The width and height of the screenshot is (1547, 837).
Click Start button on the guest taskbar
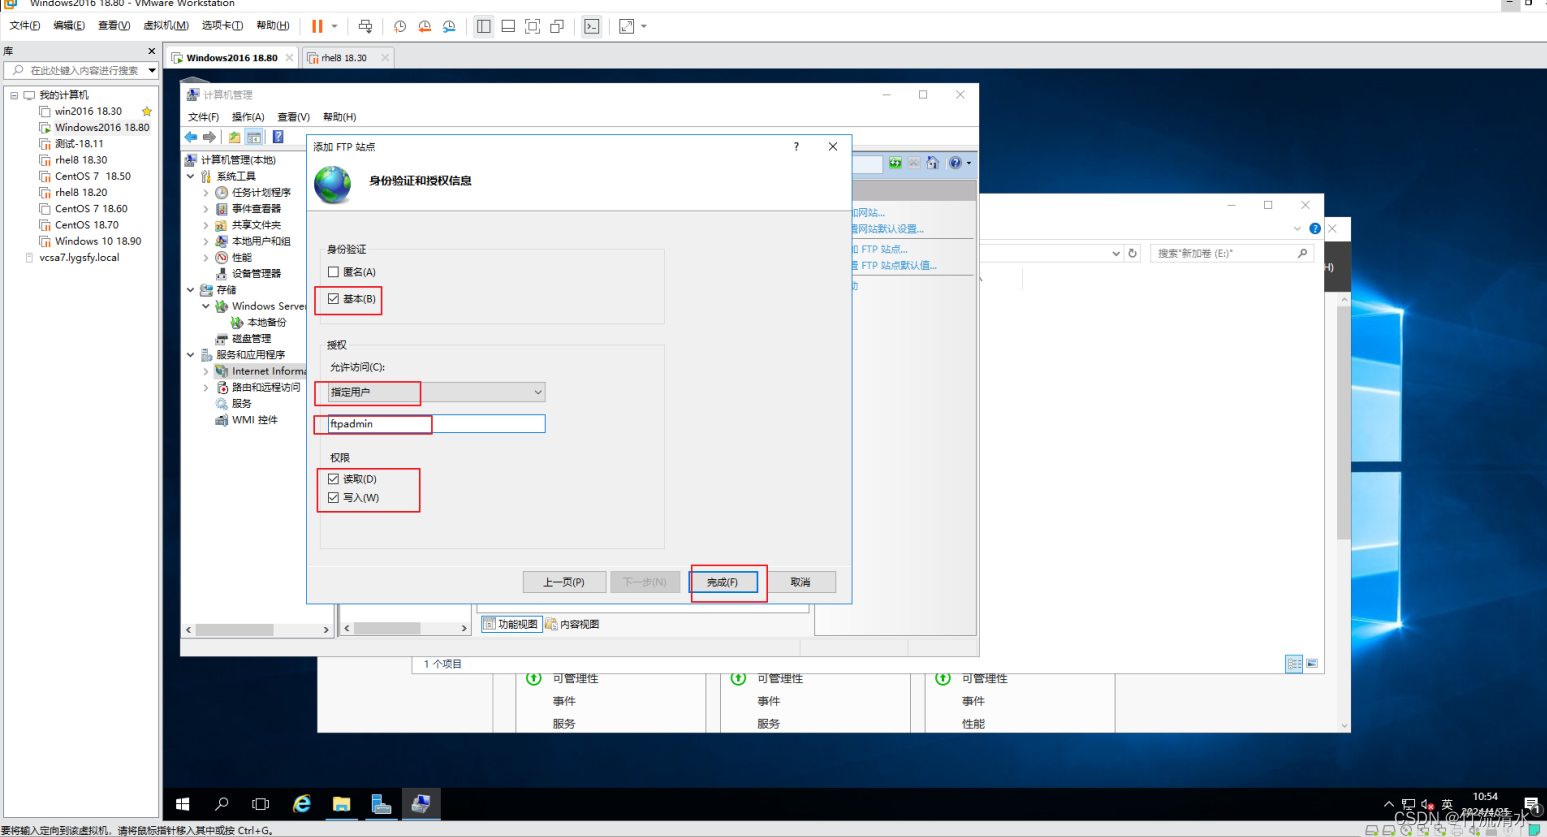pos(182,804)
